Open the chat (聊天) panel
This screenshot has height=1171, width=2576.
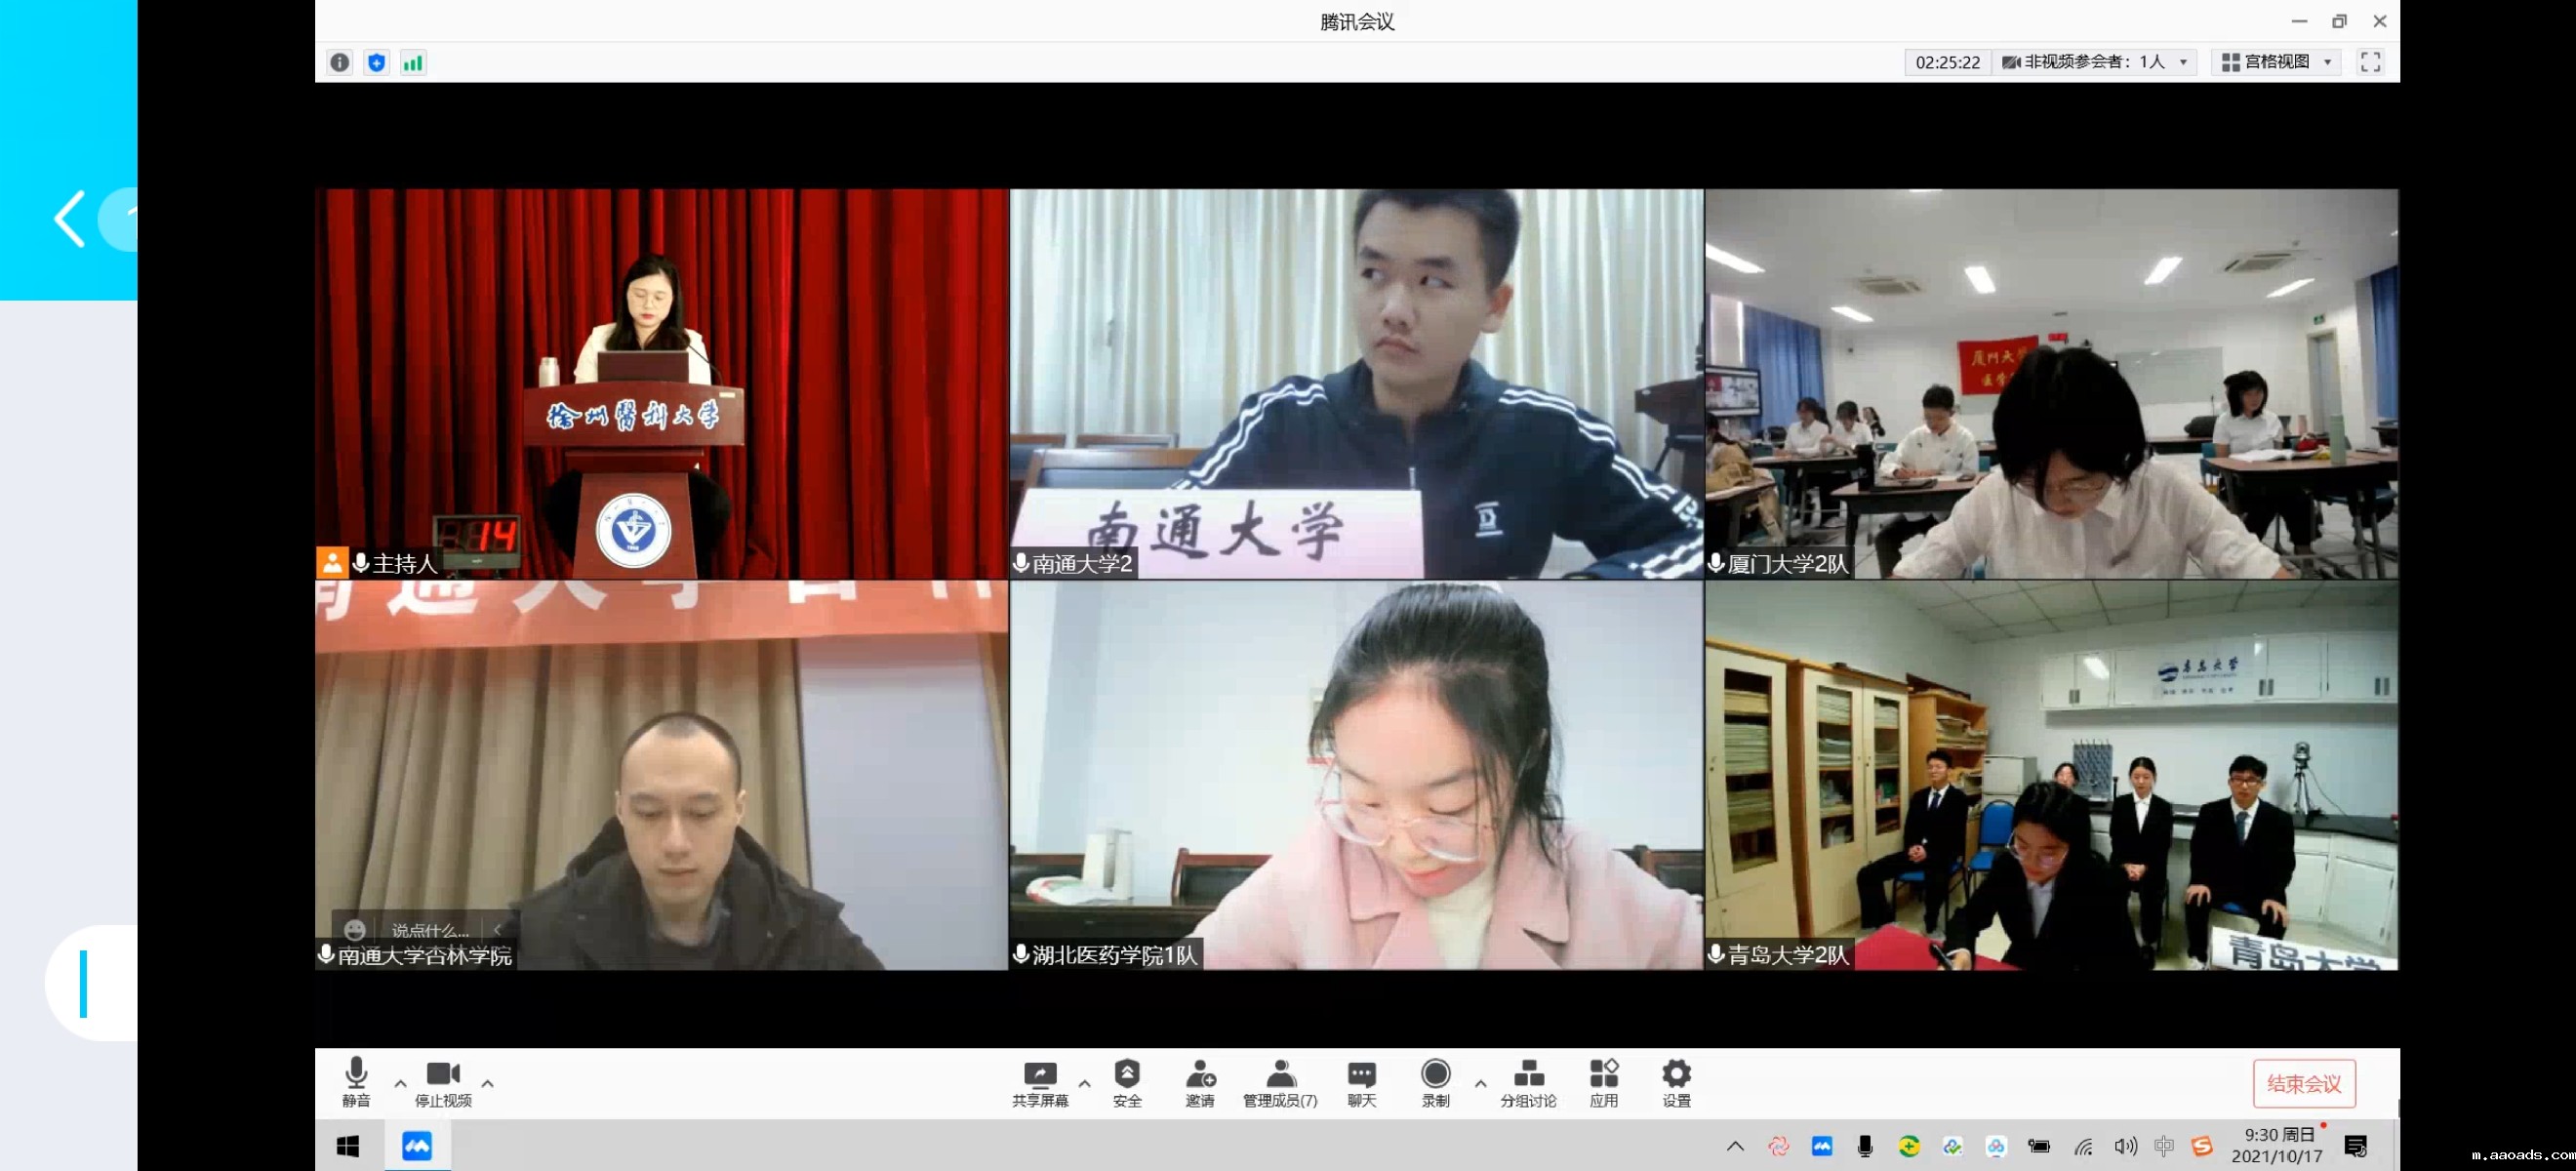click(1361, 1082)
